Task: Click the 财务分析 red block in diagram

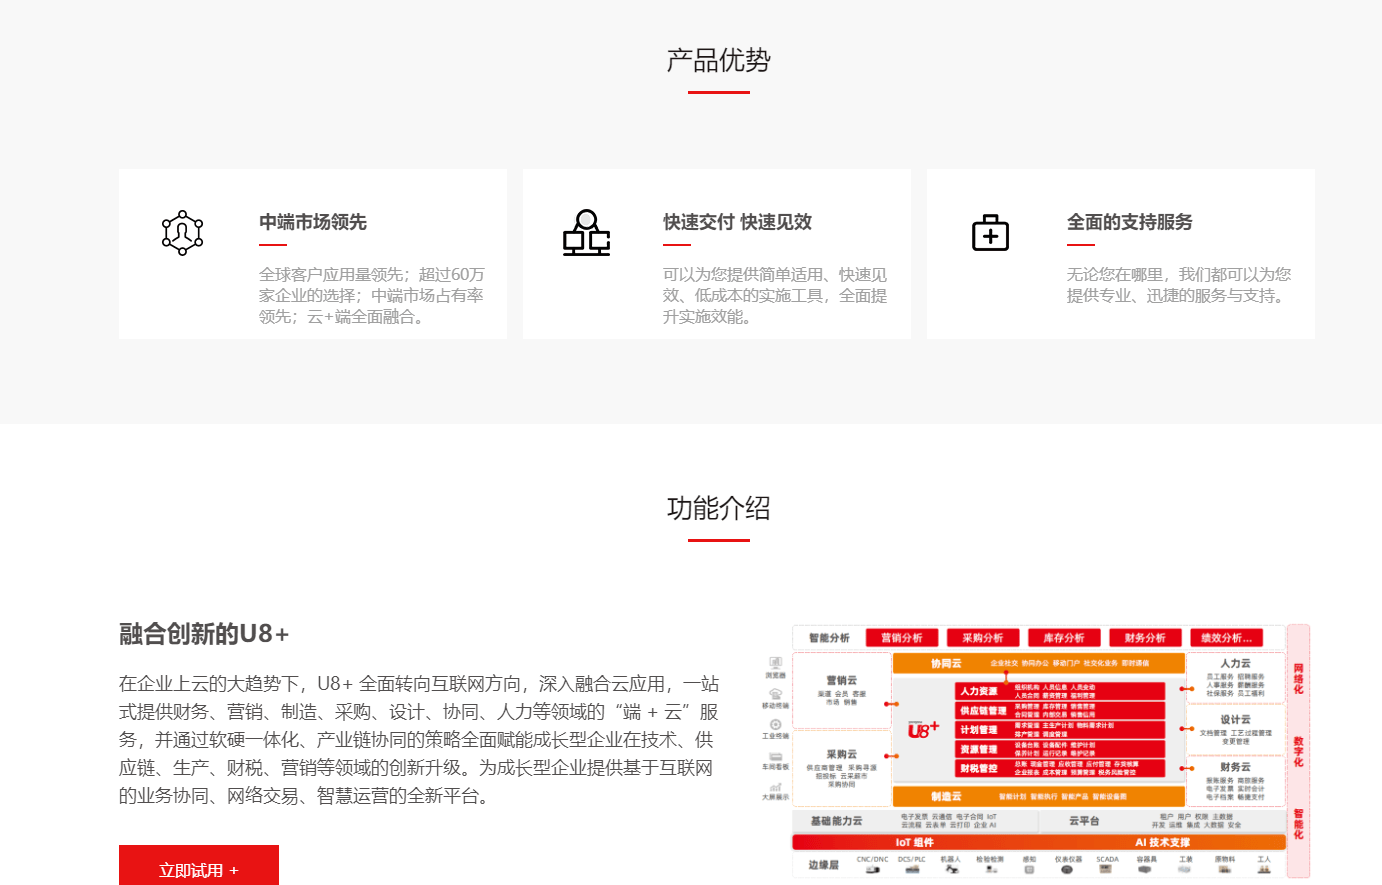Action: pyautogui.click(x=1145, y=638)
